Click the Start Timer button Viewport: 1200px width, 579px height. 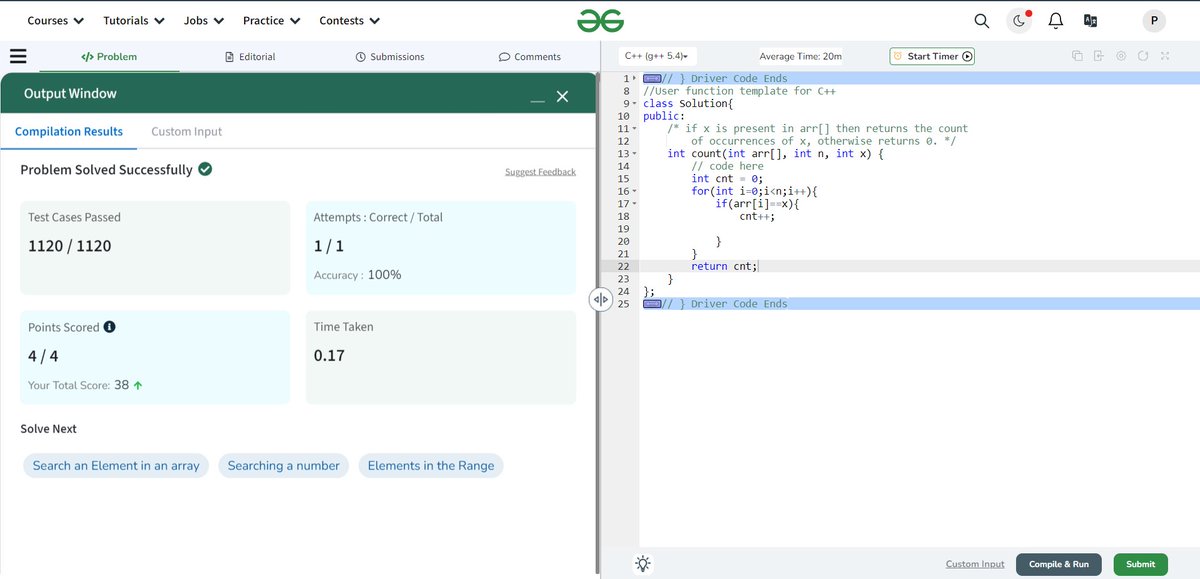pyautogui.click(x=932, y=56)
